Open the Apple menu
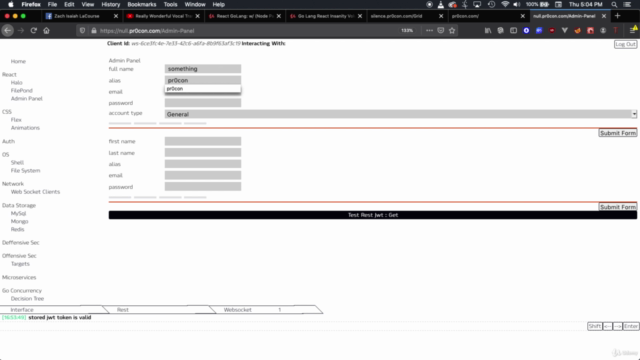The height and width of the screenshot is (360, 640). 11,4
